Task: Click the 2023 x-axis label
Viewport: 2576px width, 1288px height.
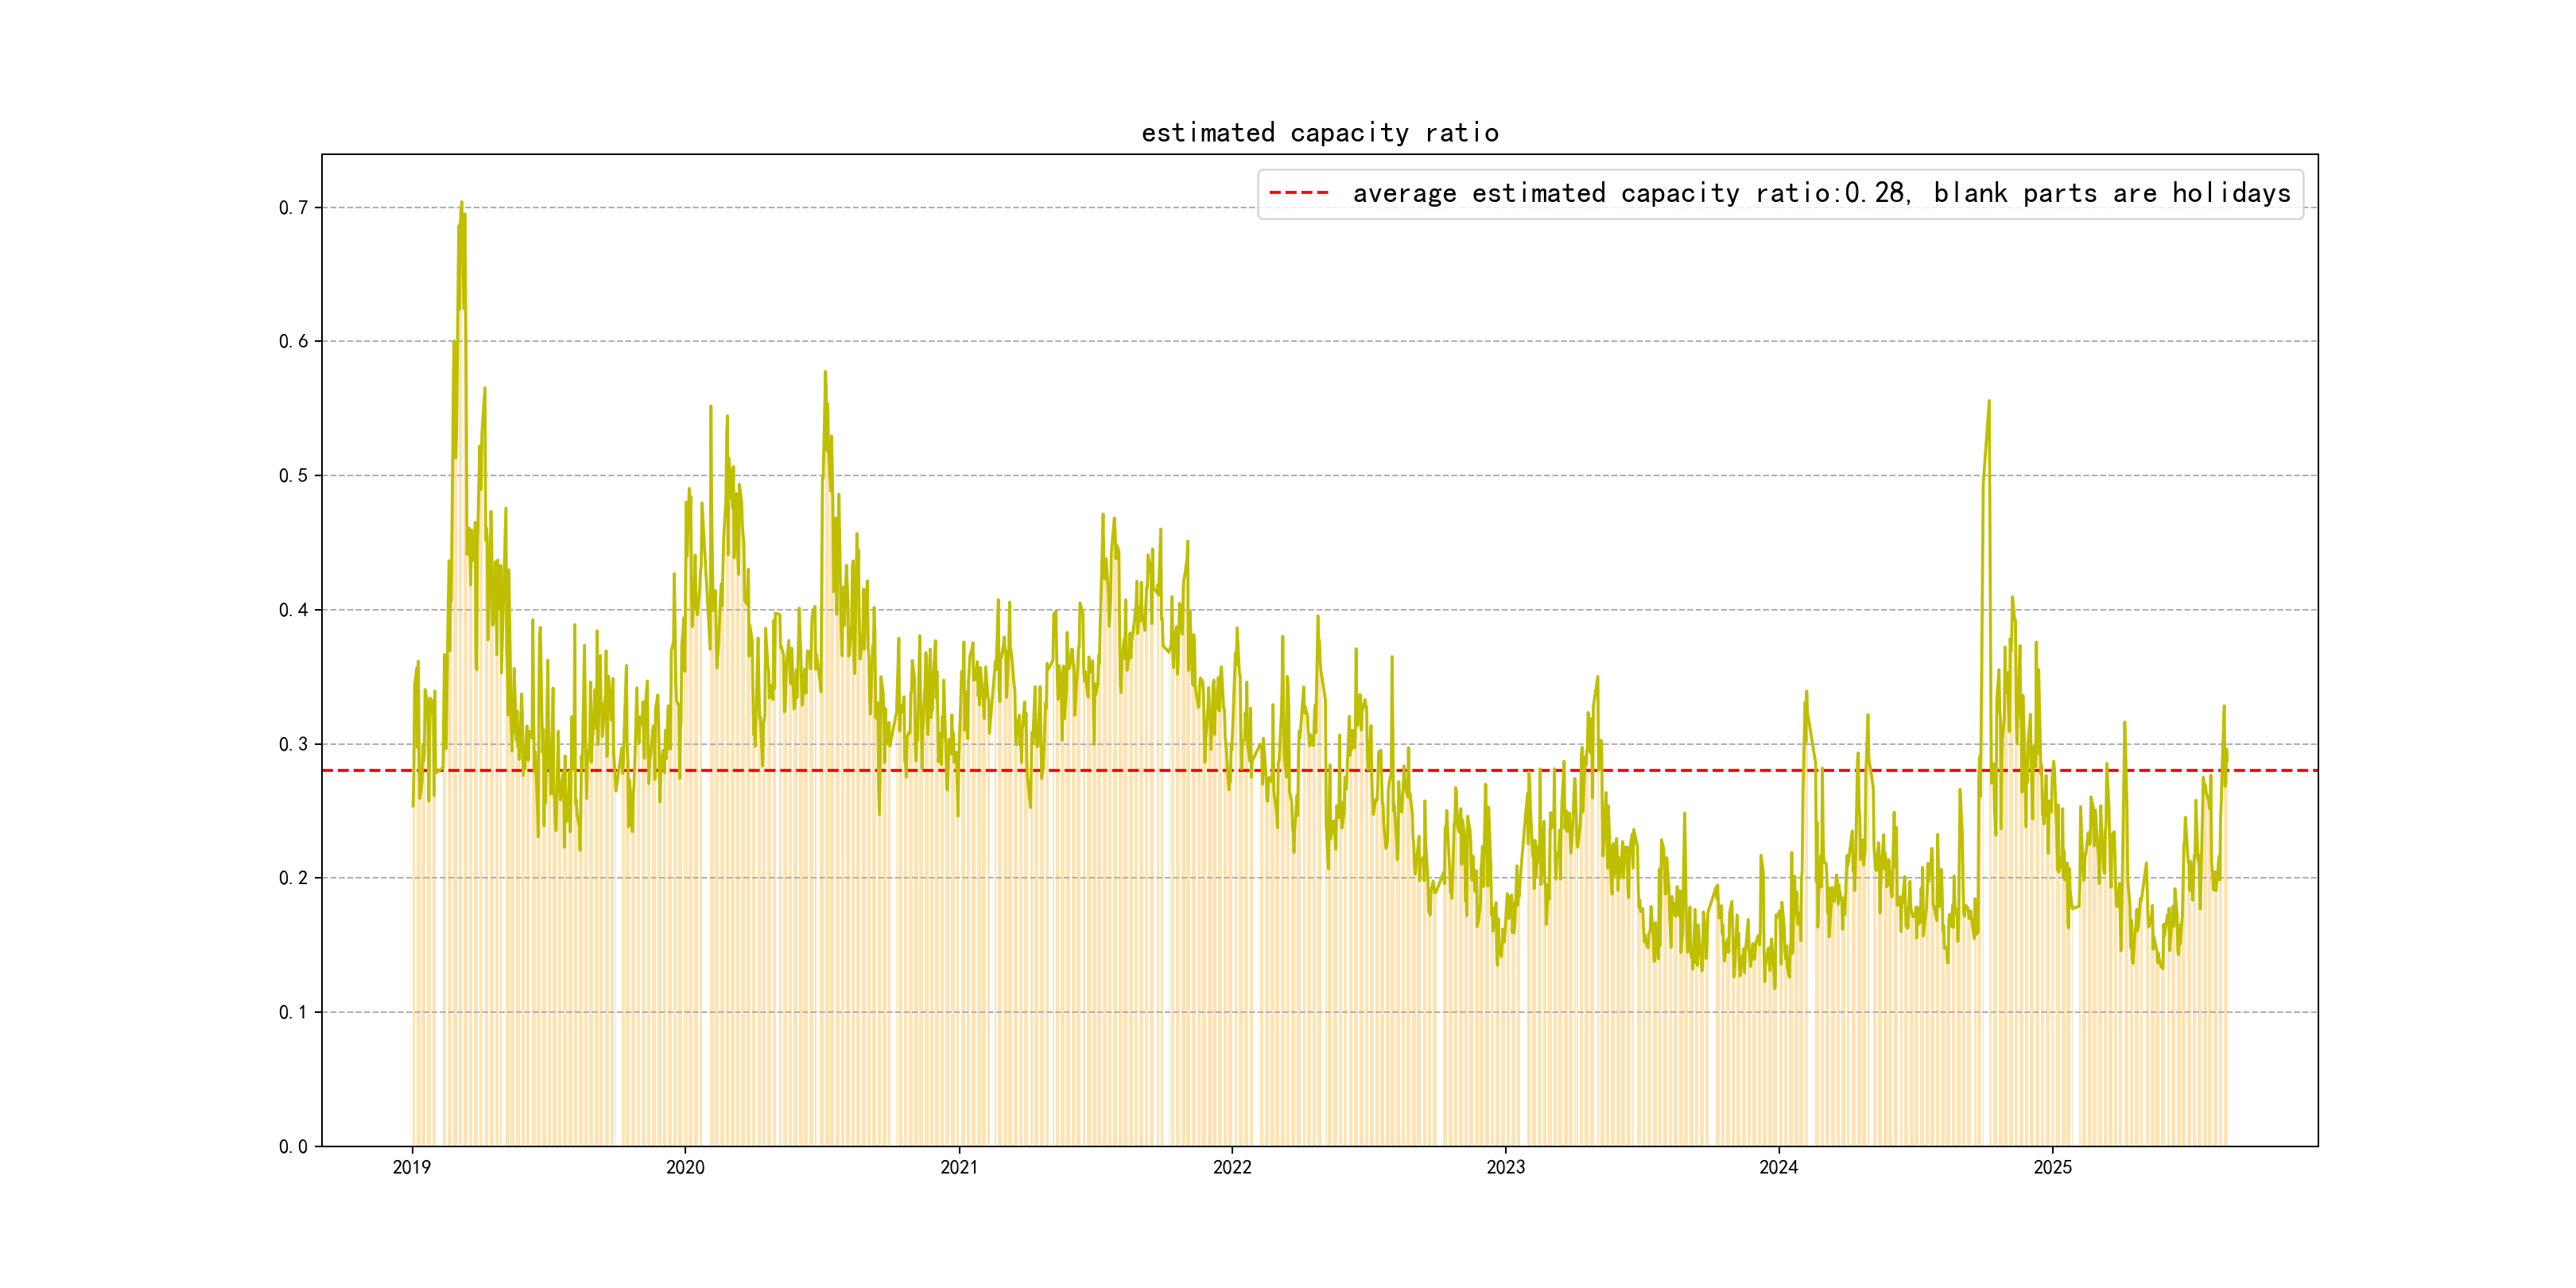Action: tap(1505, 1167)
